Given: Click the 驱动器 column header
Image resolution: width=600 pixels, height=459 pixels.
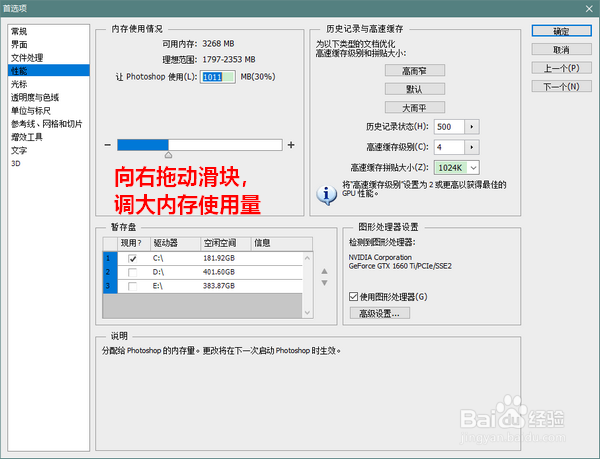Looking at the screenshot, I should click(176, 243).
